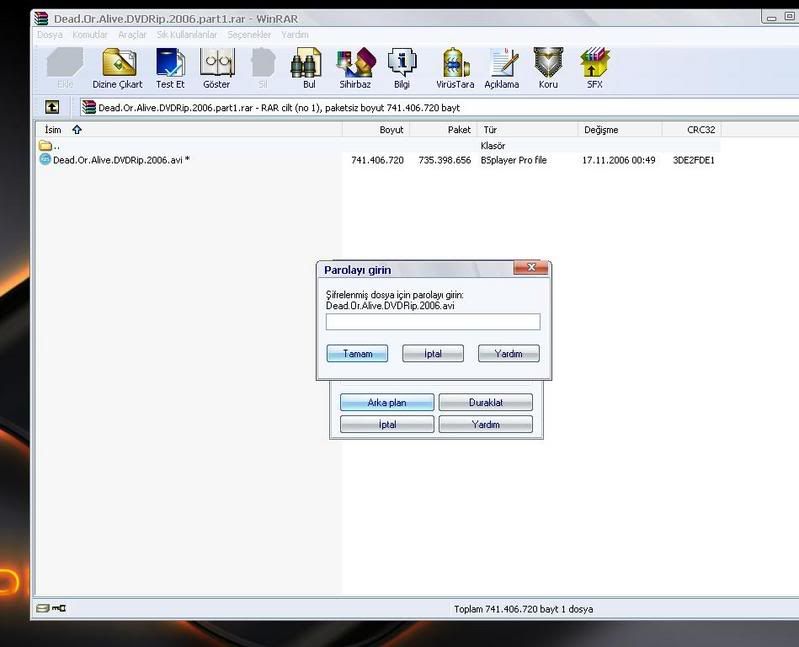Go up one folder level arrow

click(x=52, y=107)
